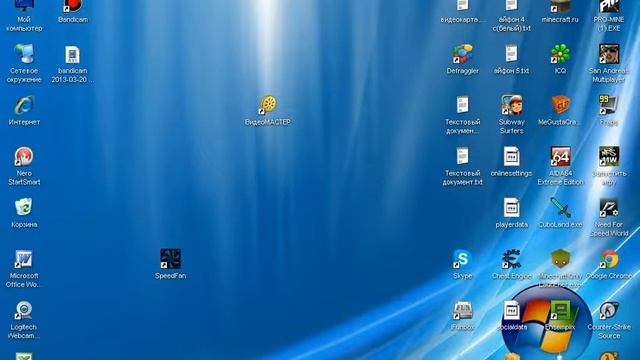
Task: Open the ICQ shortcut
Action: click(560, 54)
